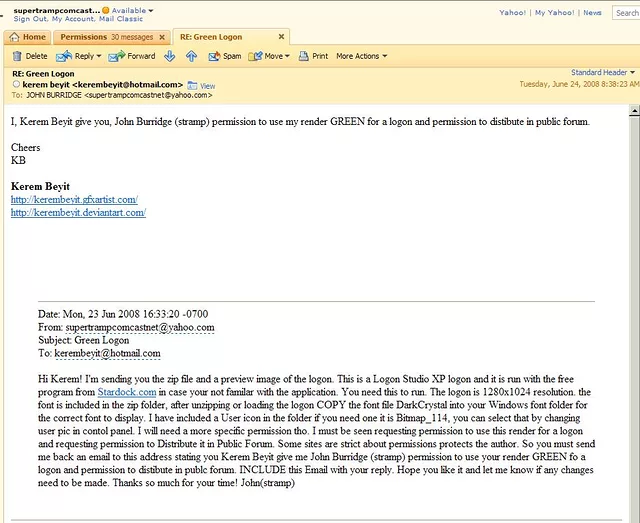
Task: Open the kerembeyit.deviantart.com link
Action: [78, 212]
